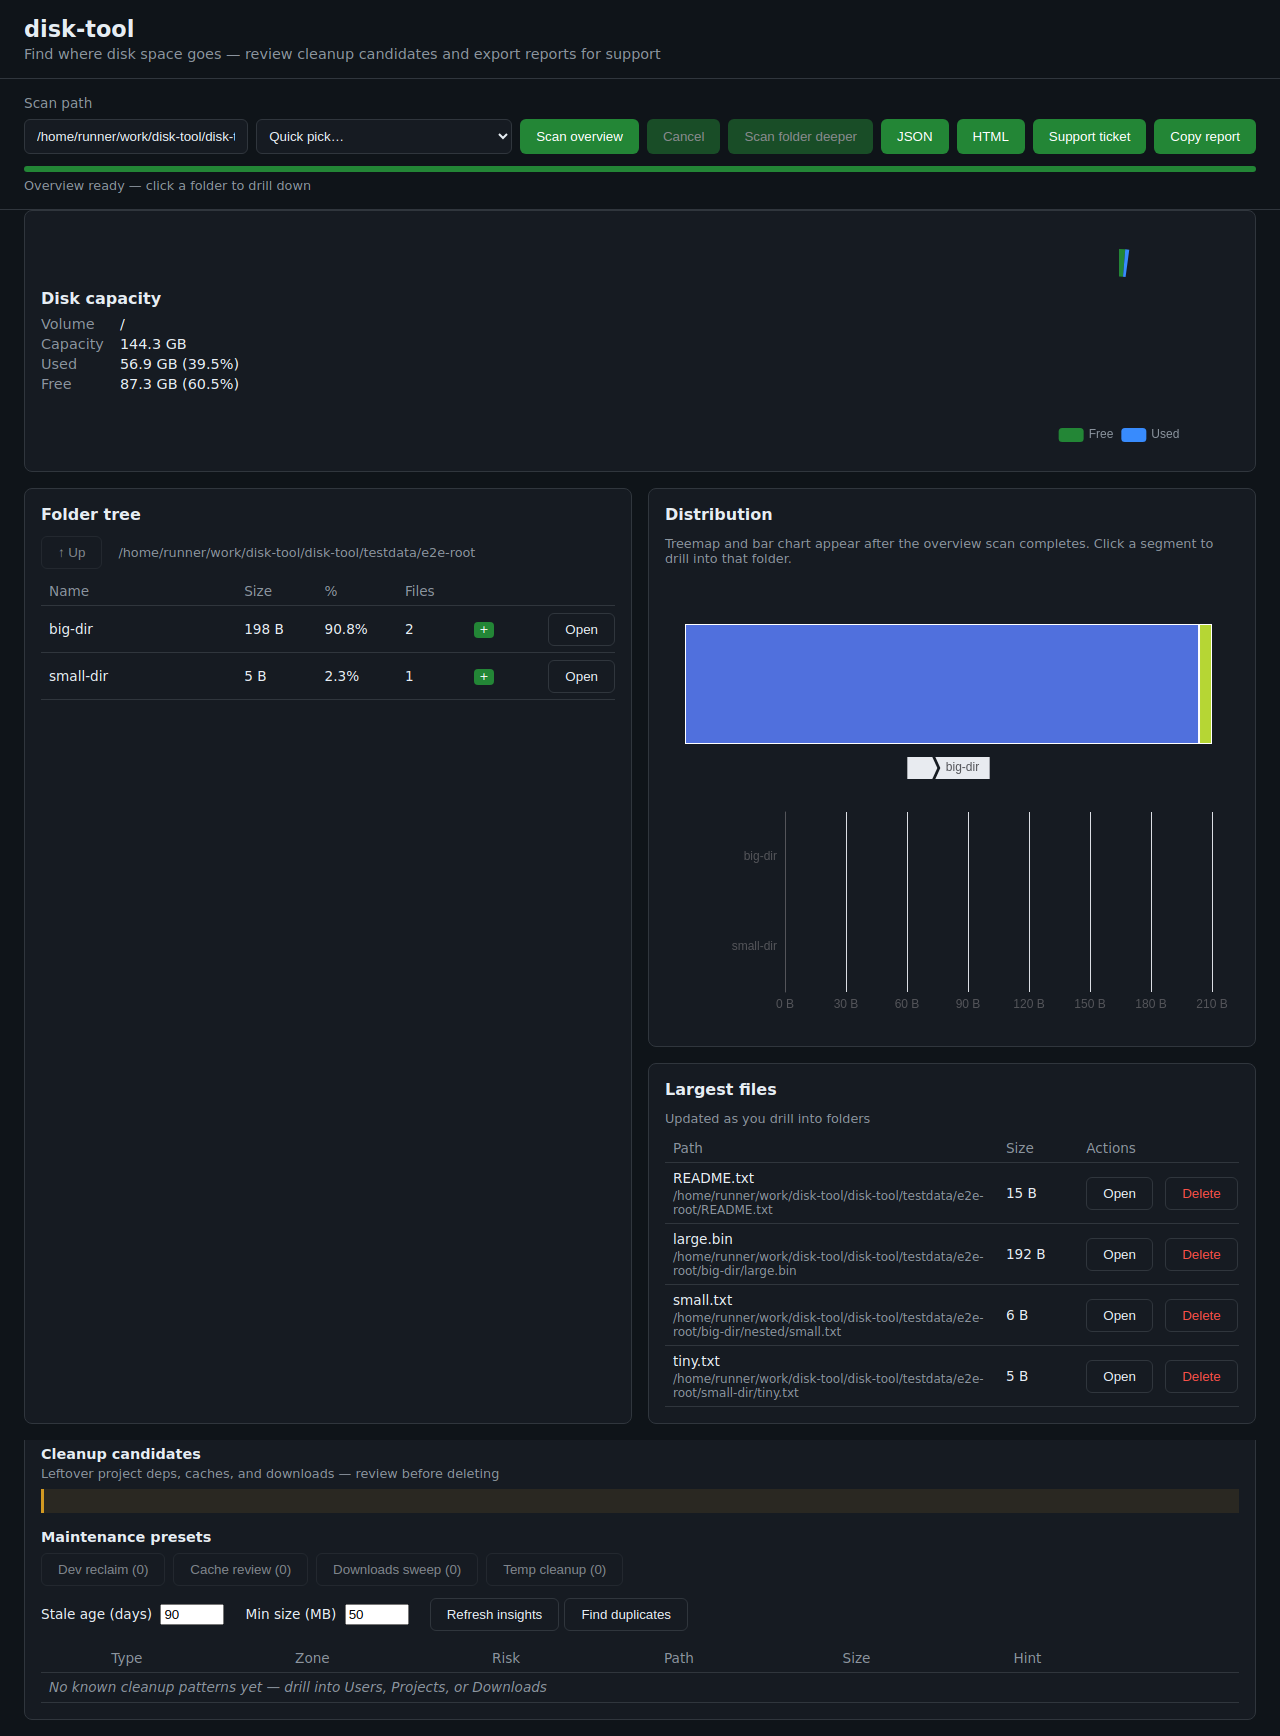Open the big-dir folder in the tree
Image resolution: width=1280 pixels, height=1736 pixels.
click(x=581, y=630)
